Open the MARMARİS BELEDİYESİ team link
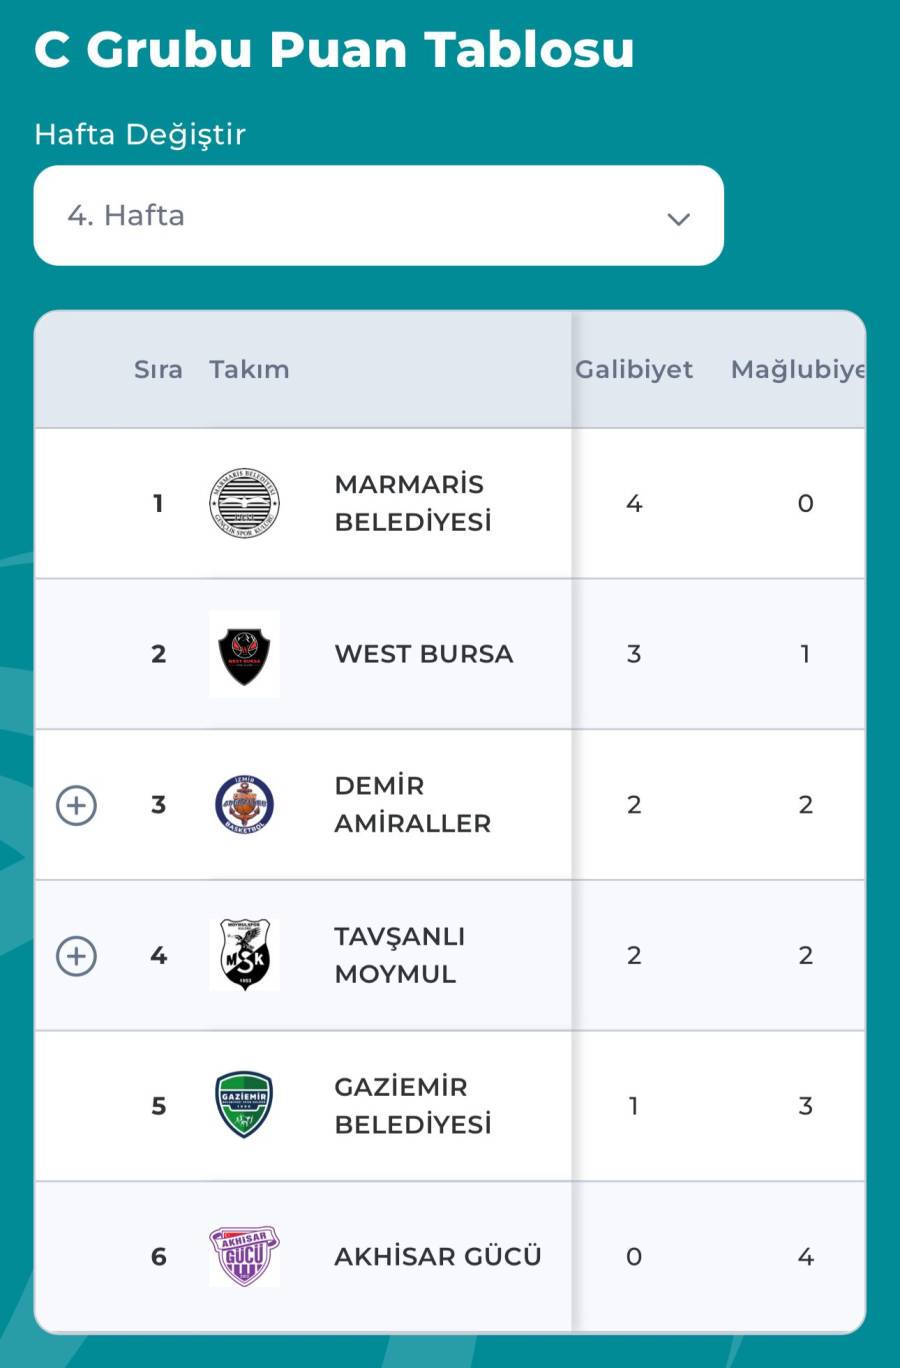 (x=413, y=503)
